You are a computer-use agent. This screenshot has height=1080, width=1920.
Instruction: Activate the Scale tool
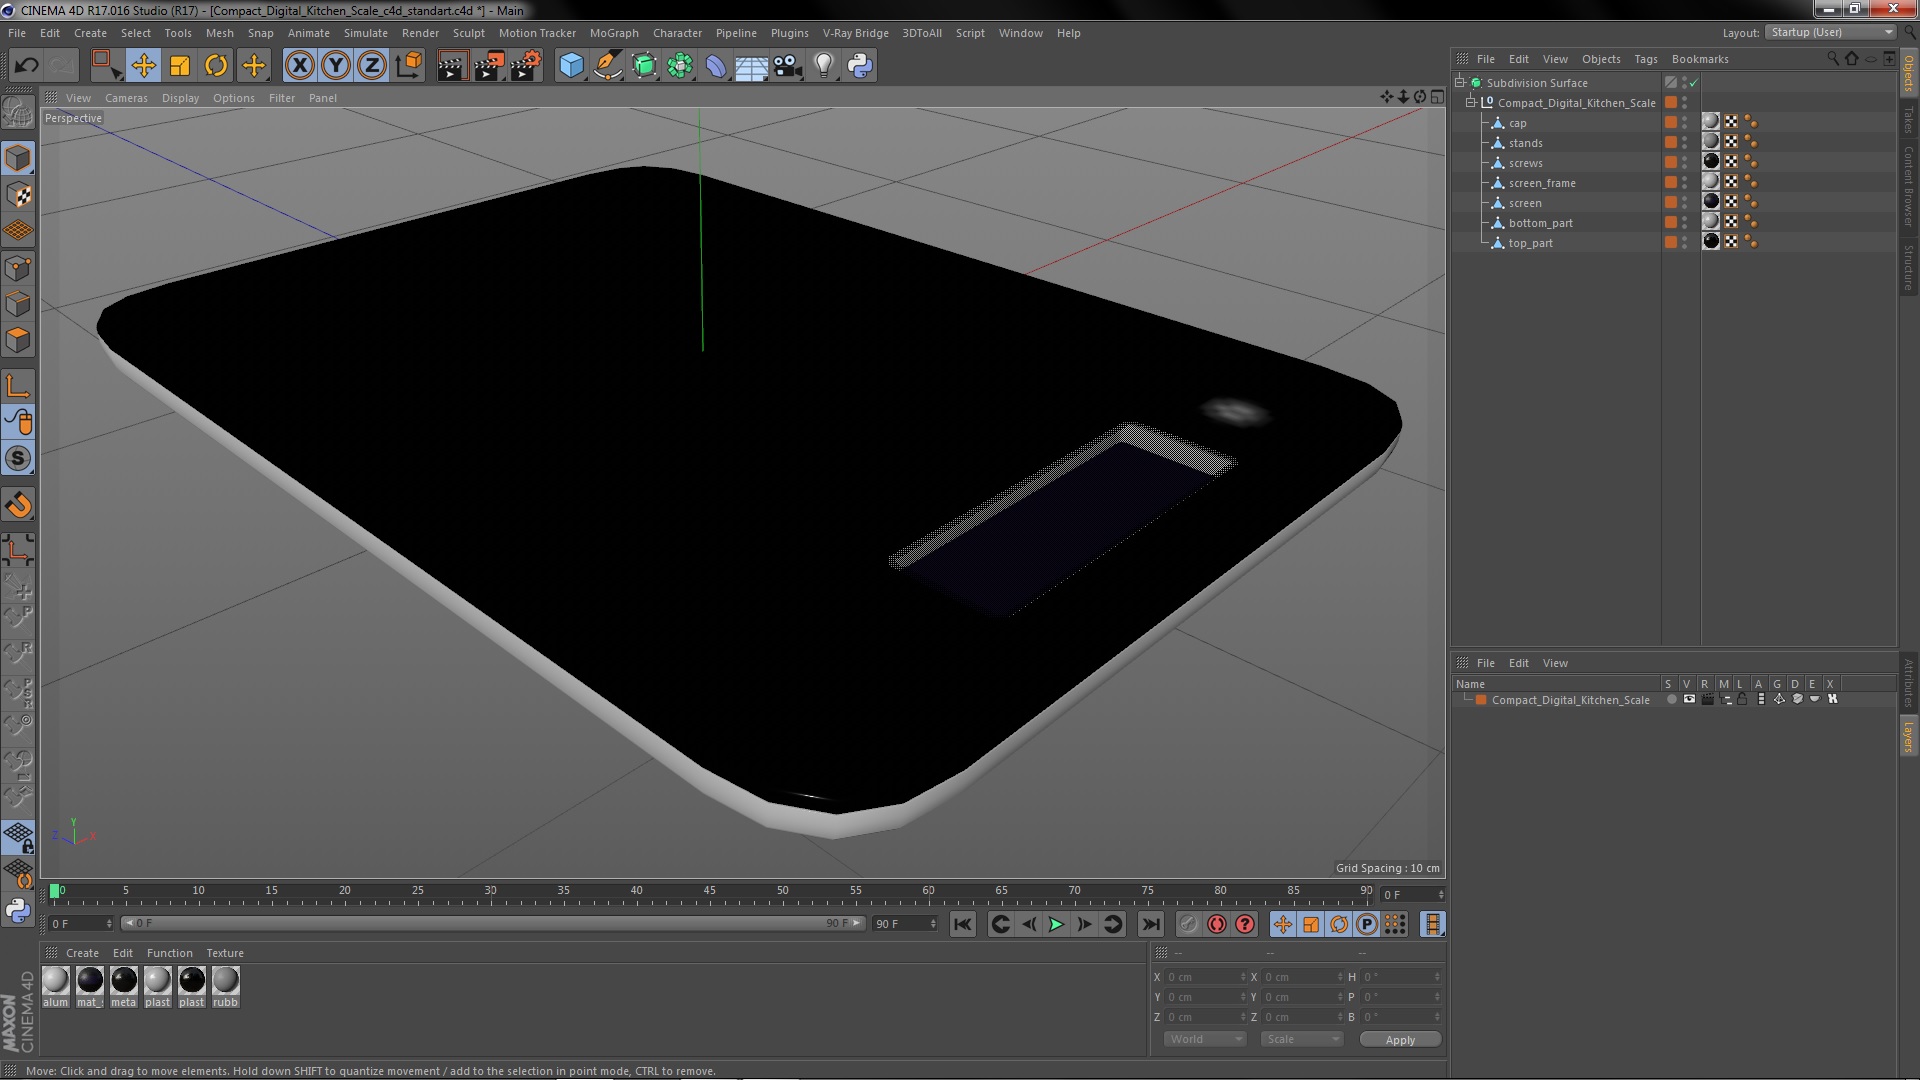pyautogui.click(x=180, y=66)
